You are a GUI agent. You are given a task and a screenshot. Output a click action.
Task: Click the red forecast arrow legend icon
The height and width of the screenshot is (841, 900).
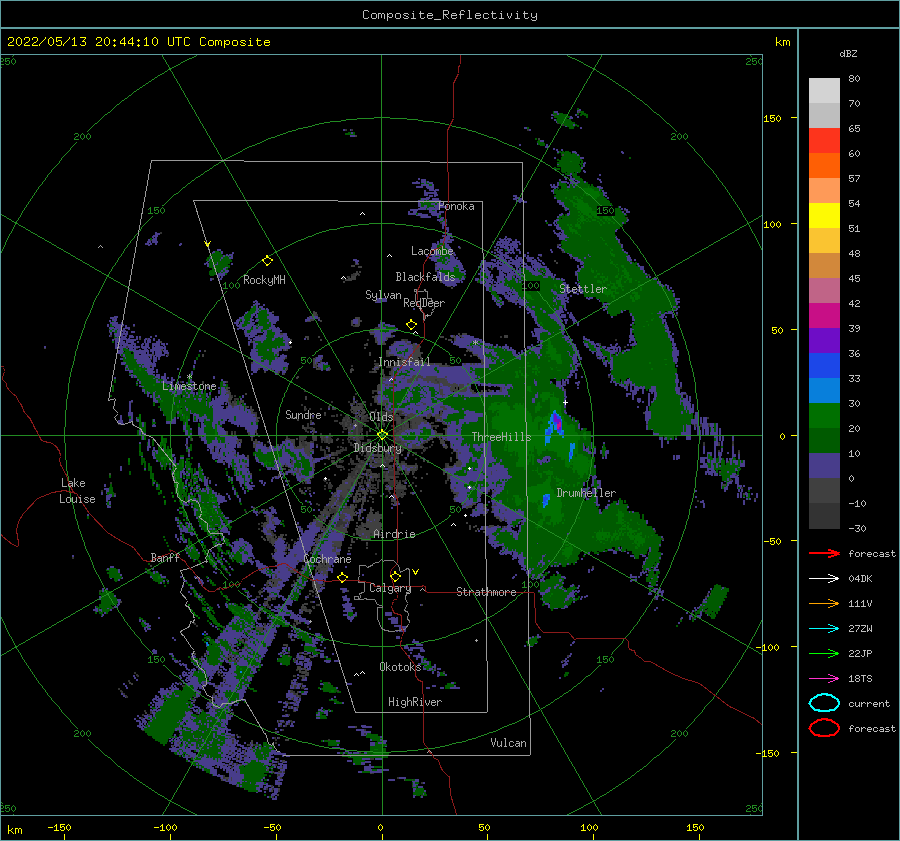[824, 553]
